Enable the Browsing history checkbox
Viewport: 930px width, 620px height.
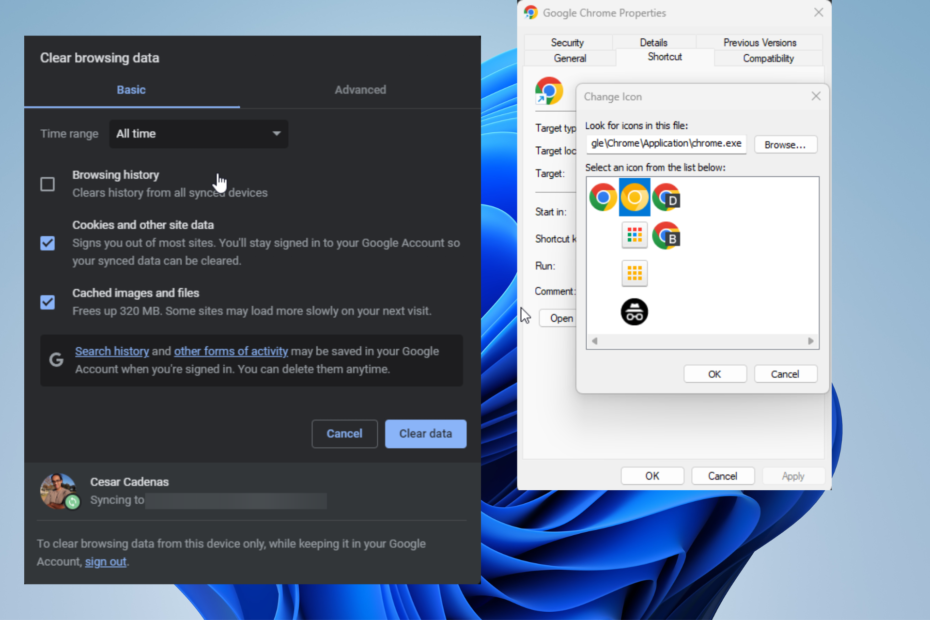[x=47, y=184]
